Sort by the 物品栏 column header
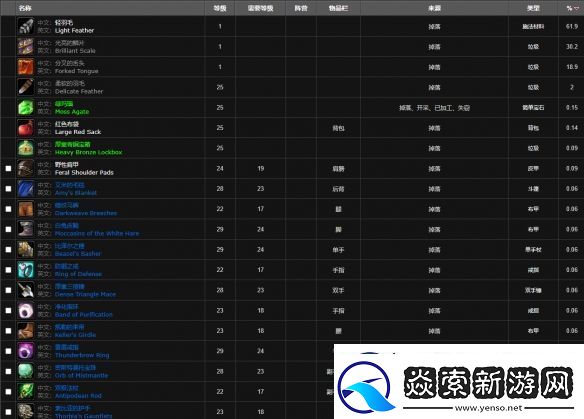Image resolution: width=584 pixels, height=419 pixels. click(x=338, y=8)
